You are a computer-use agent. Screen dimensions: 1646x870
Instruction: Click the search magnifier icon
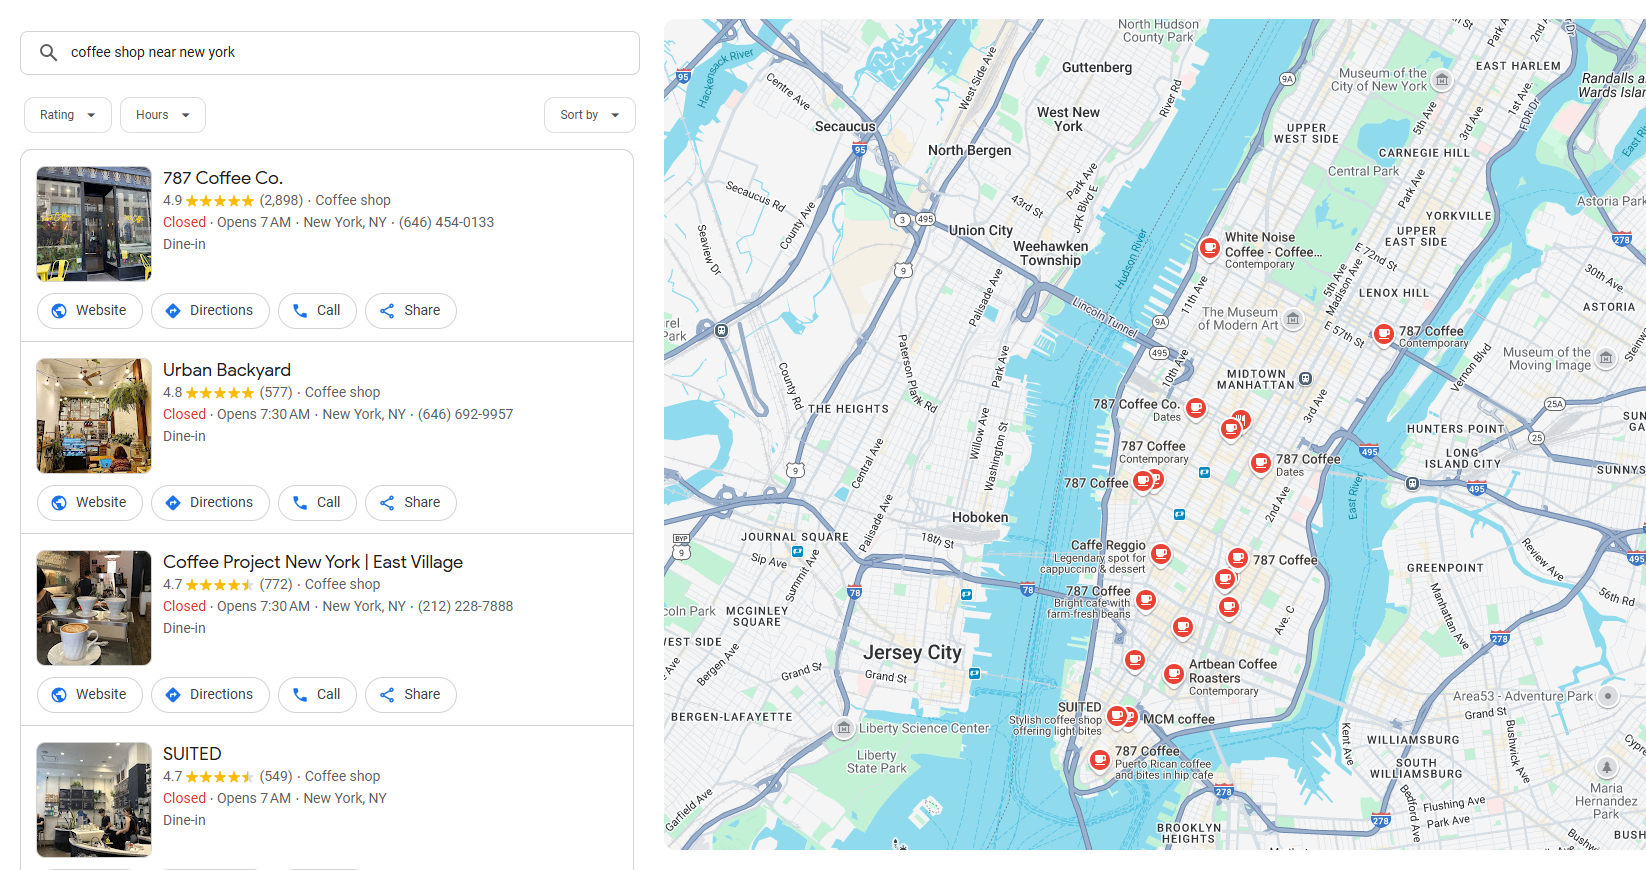48,52
